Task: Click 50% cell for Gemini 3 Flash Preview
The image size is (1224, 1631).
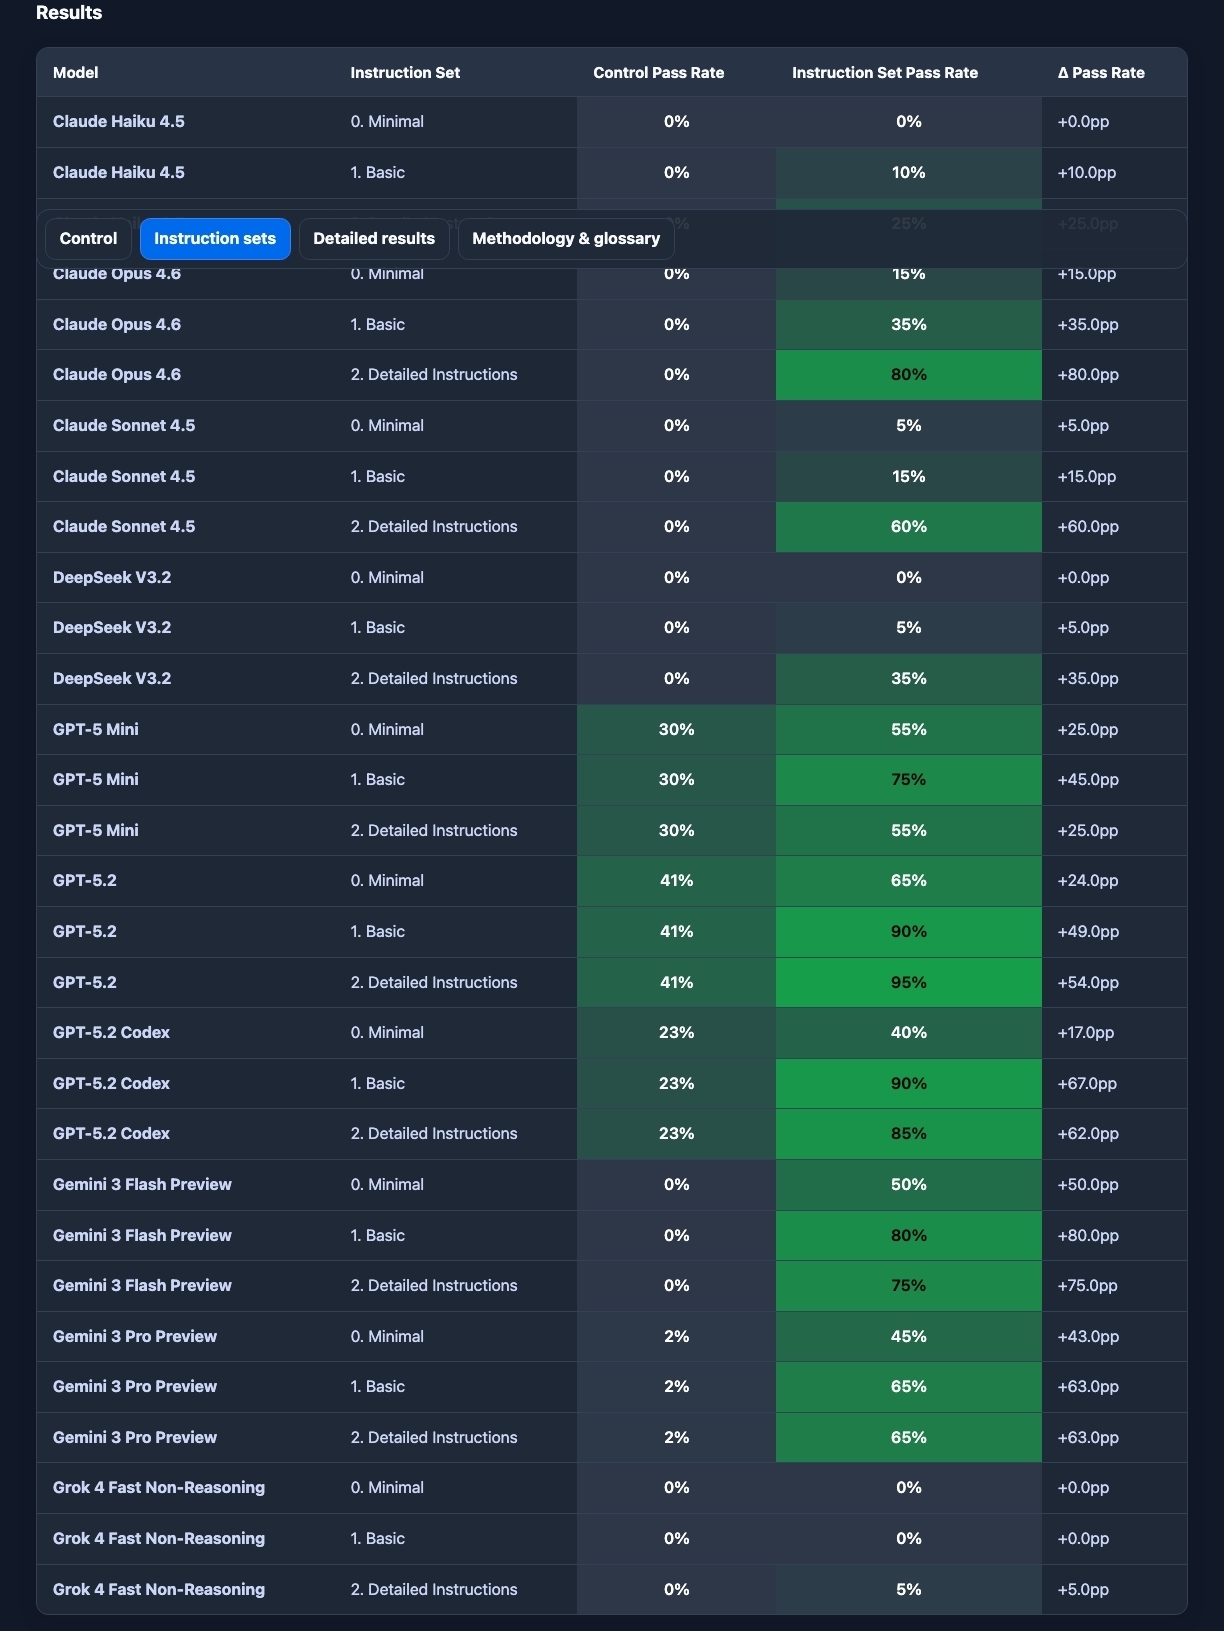Action: 908,1185
